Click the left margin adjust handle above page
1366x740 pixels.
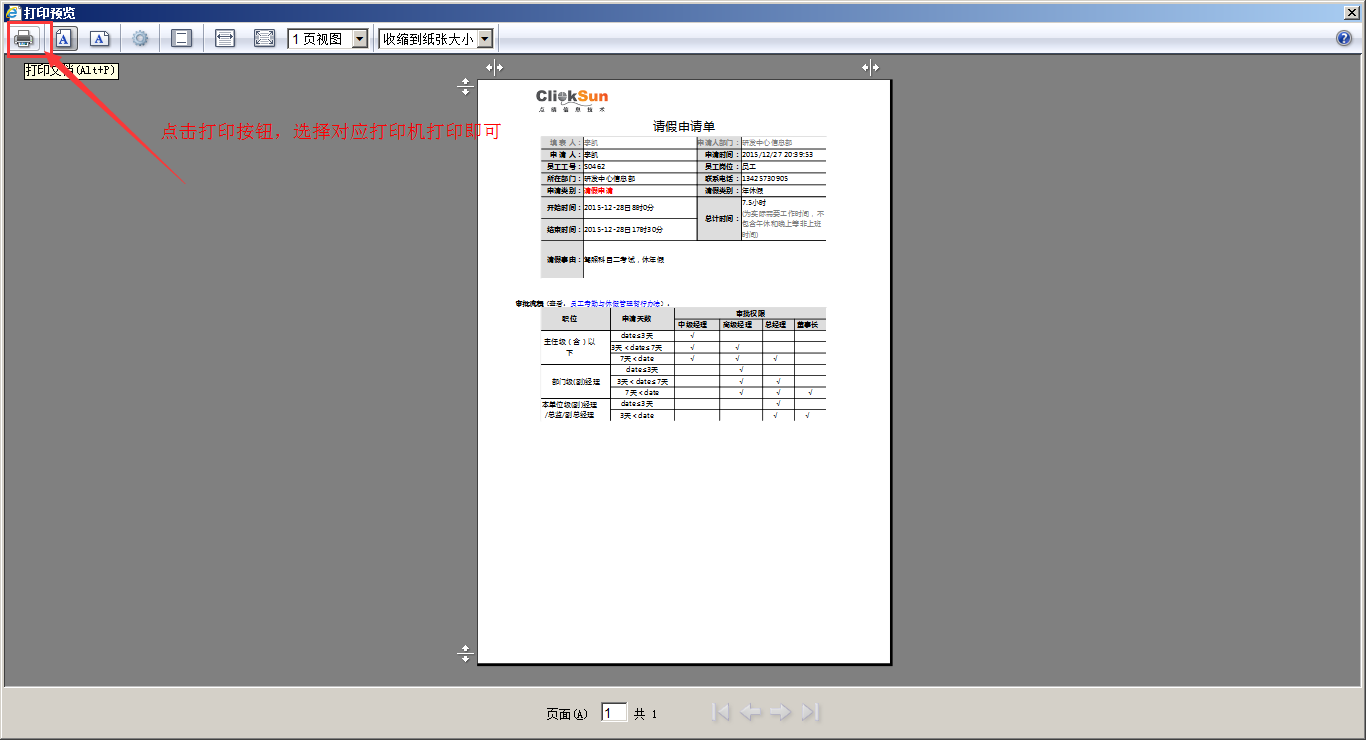click(494, 67)
